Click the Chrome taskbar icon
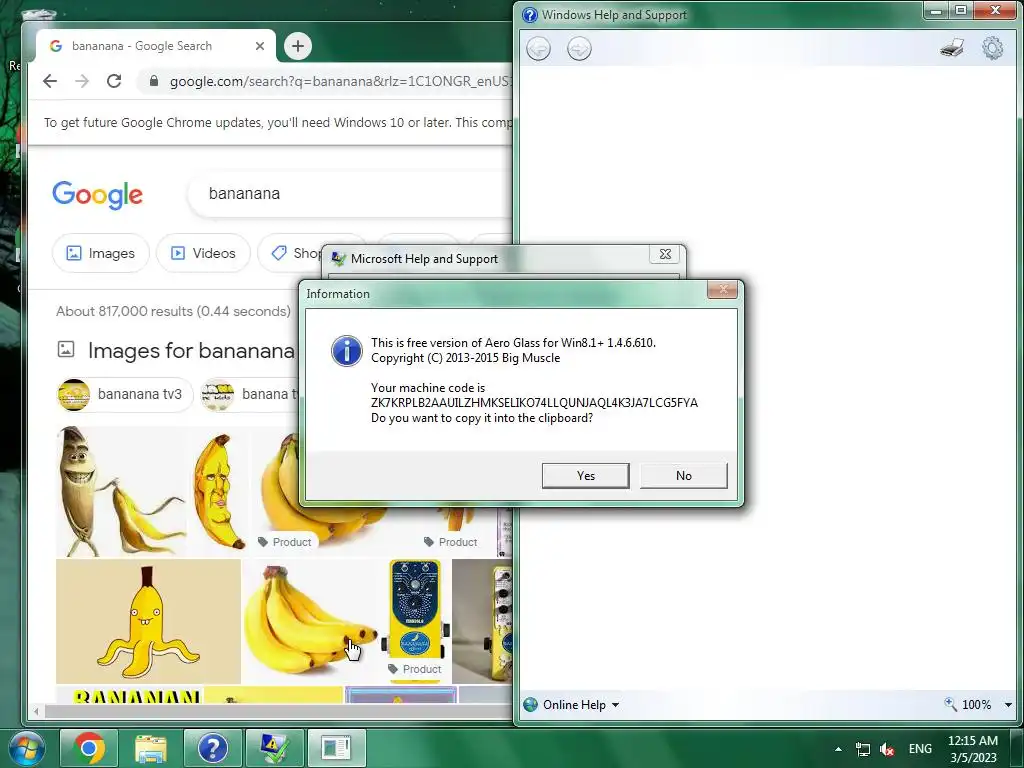This screenshot has width=1024, height=768. [89, 748]
